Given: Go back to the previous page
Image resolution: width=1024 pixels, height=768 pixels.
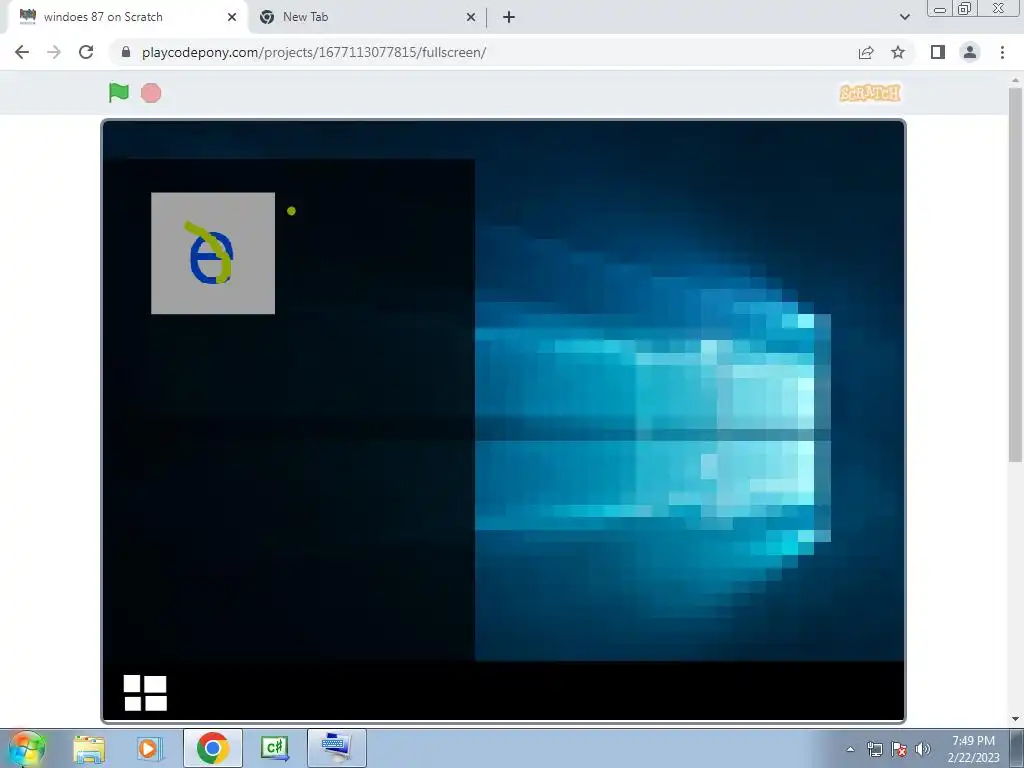Looking at the screenshot, I should (22, 52).
